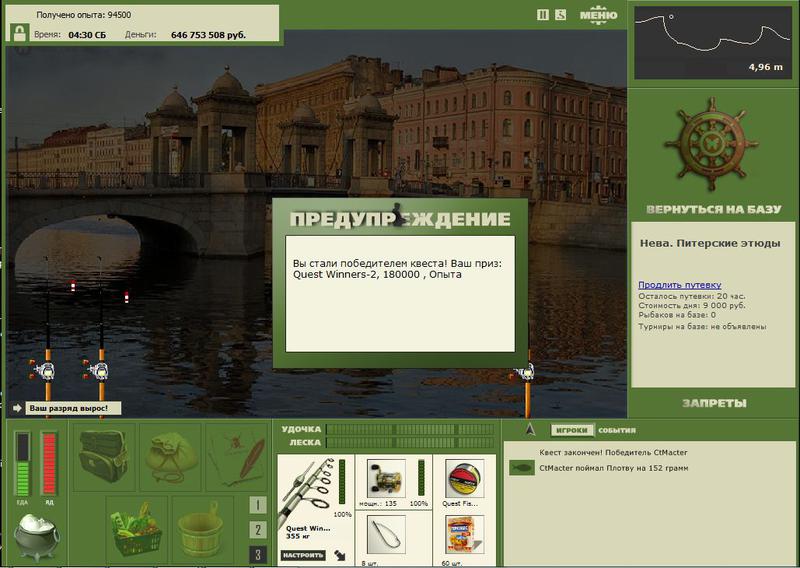Click the padlock icon beside the time readout
The width and height of the screenshot is (800, 568).
tap(19, 33)
